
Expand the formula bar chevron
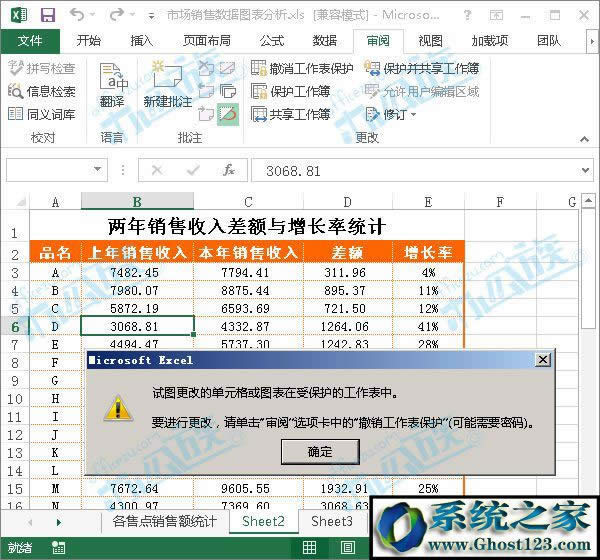(x=585, y=170)
